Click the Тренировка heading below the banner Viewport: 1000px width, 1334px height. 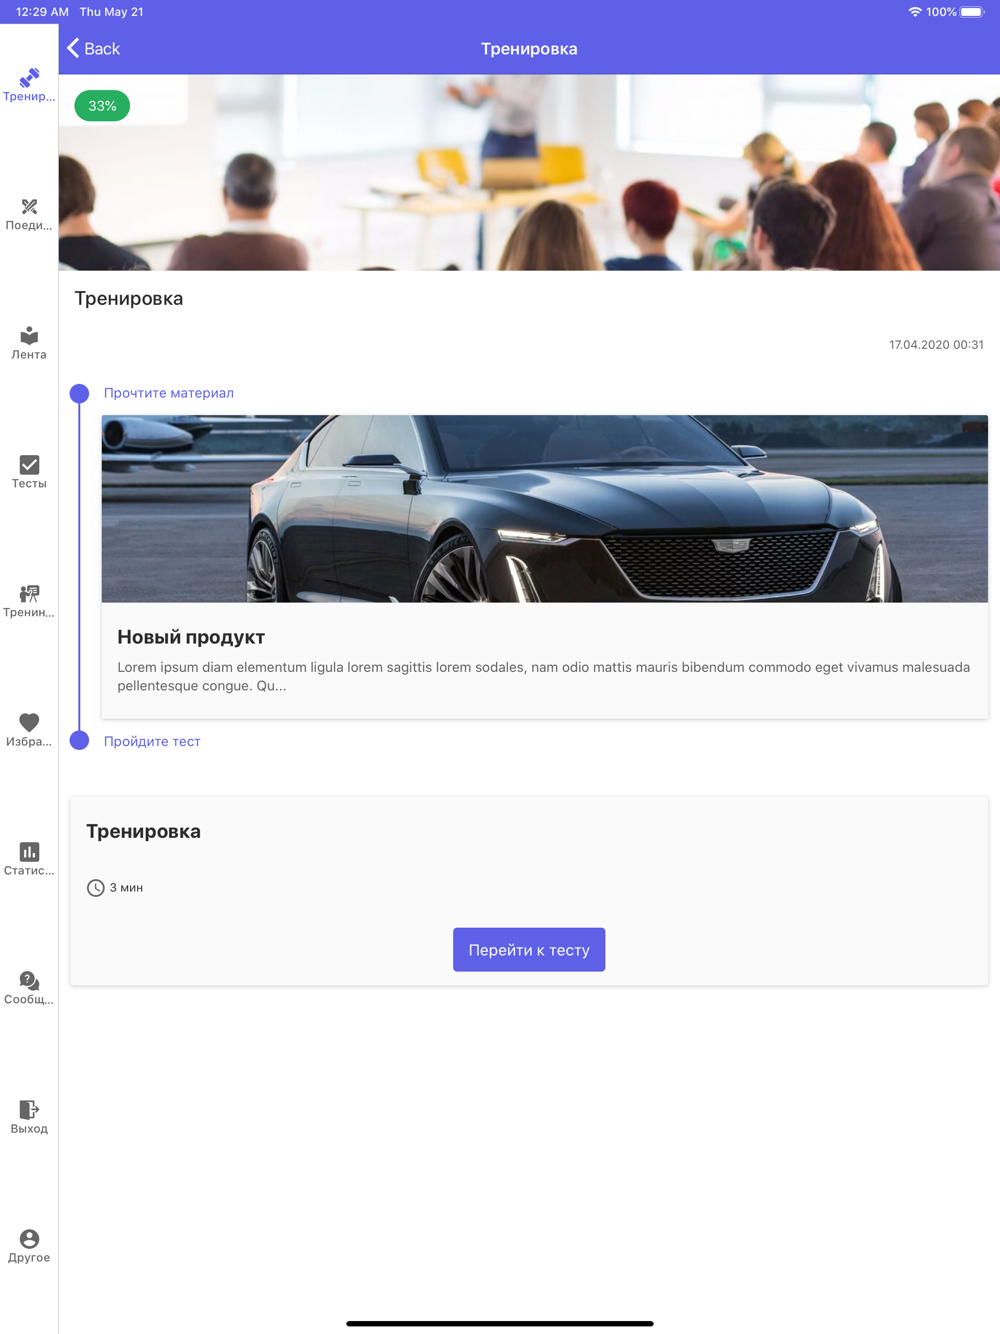pos(129,298)
